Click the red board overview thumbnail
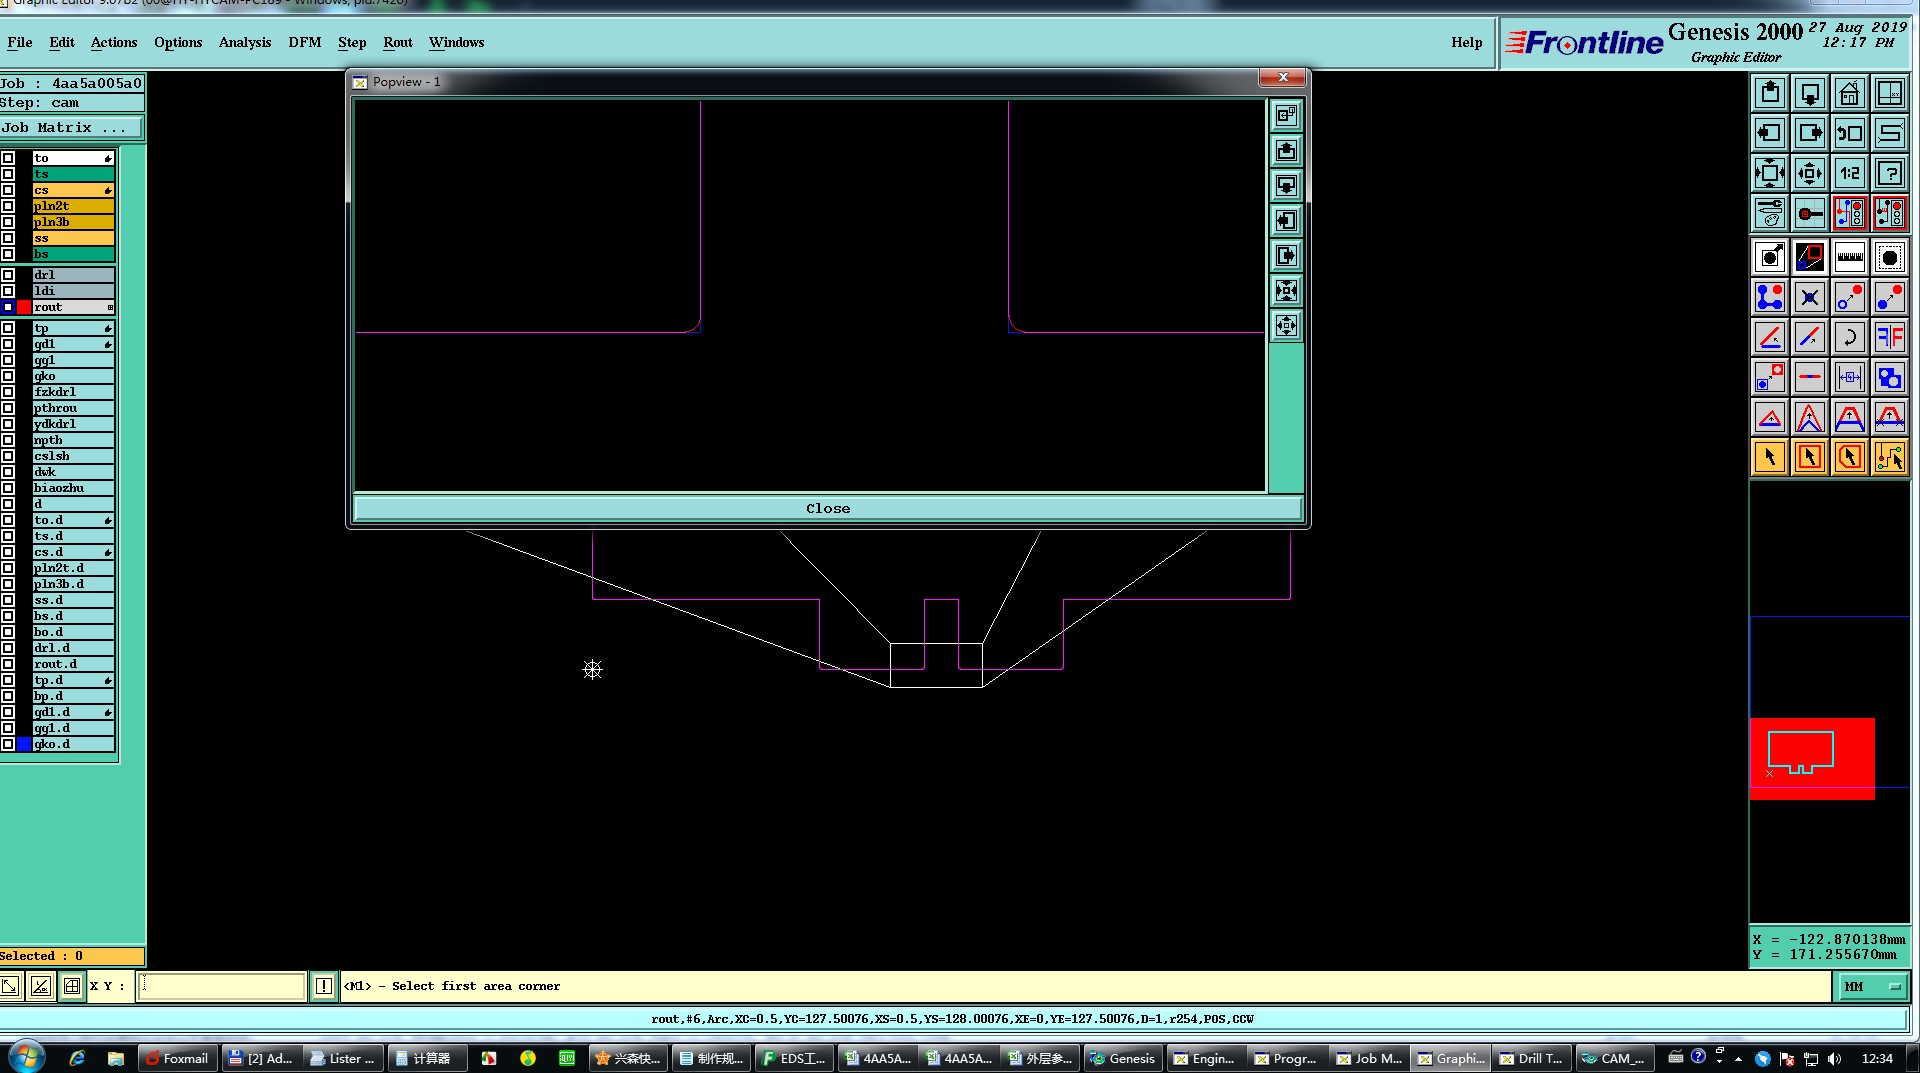The height and width of the screenshot is (1073, 1920). (x=1812, y=758)
